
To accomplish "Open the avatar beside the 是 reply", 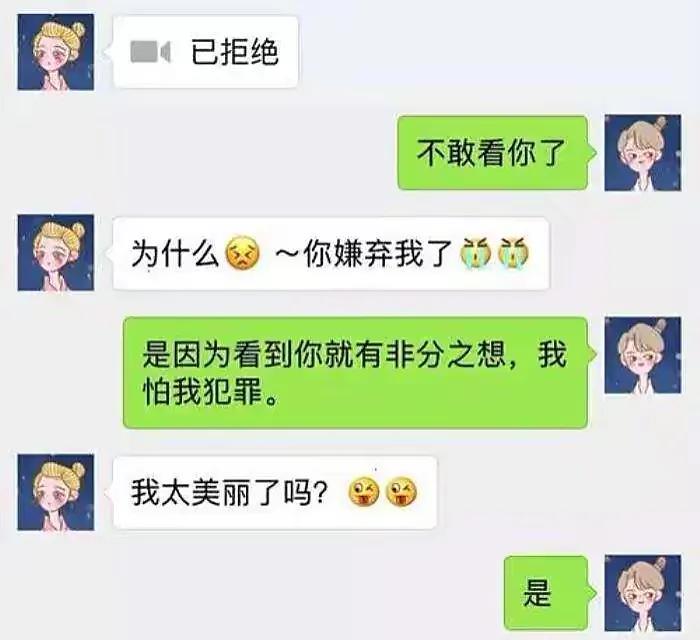I will pyautogui.click(x=643, y=593).
